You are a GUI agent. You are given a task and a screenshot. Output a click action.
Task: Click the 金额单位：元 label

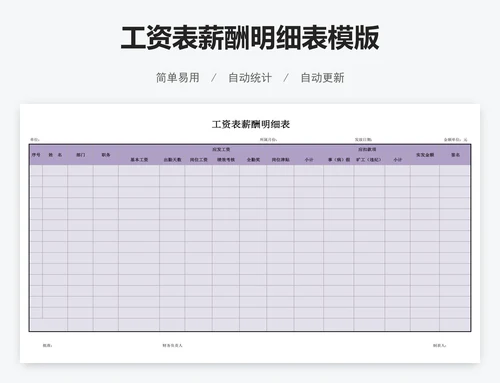point(455,140)
